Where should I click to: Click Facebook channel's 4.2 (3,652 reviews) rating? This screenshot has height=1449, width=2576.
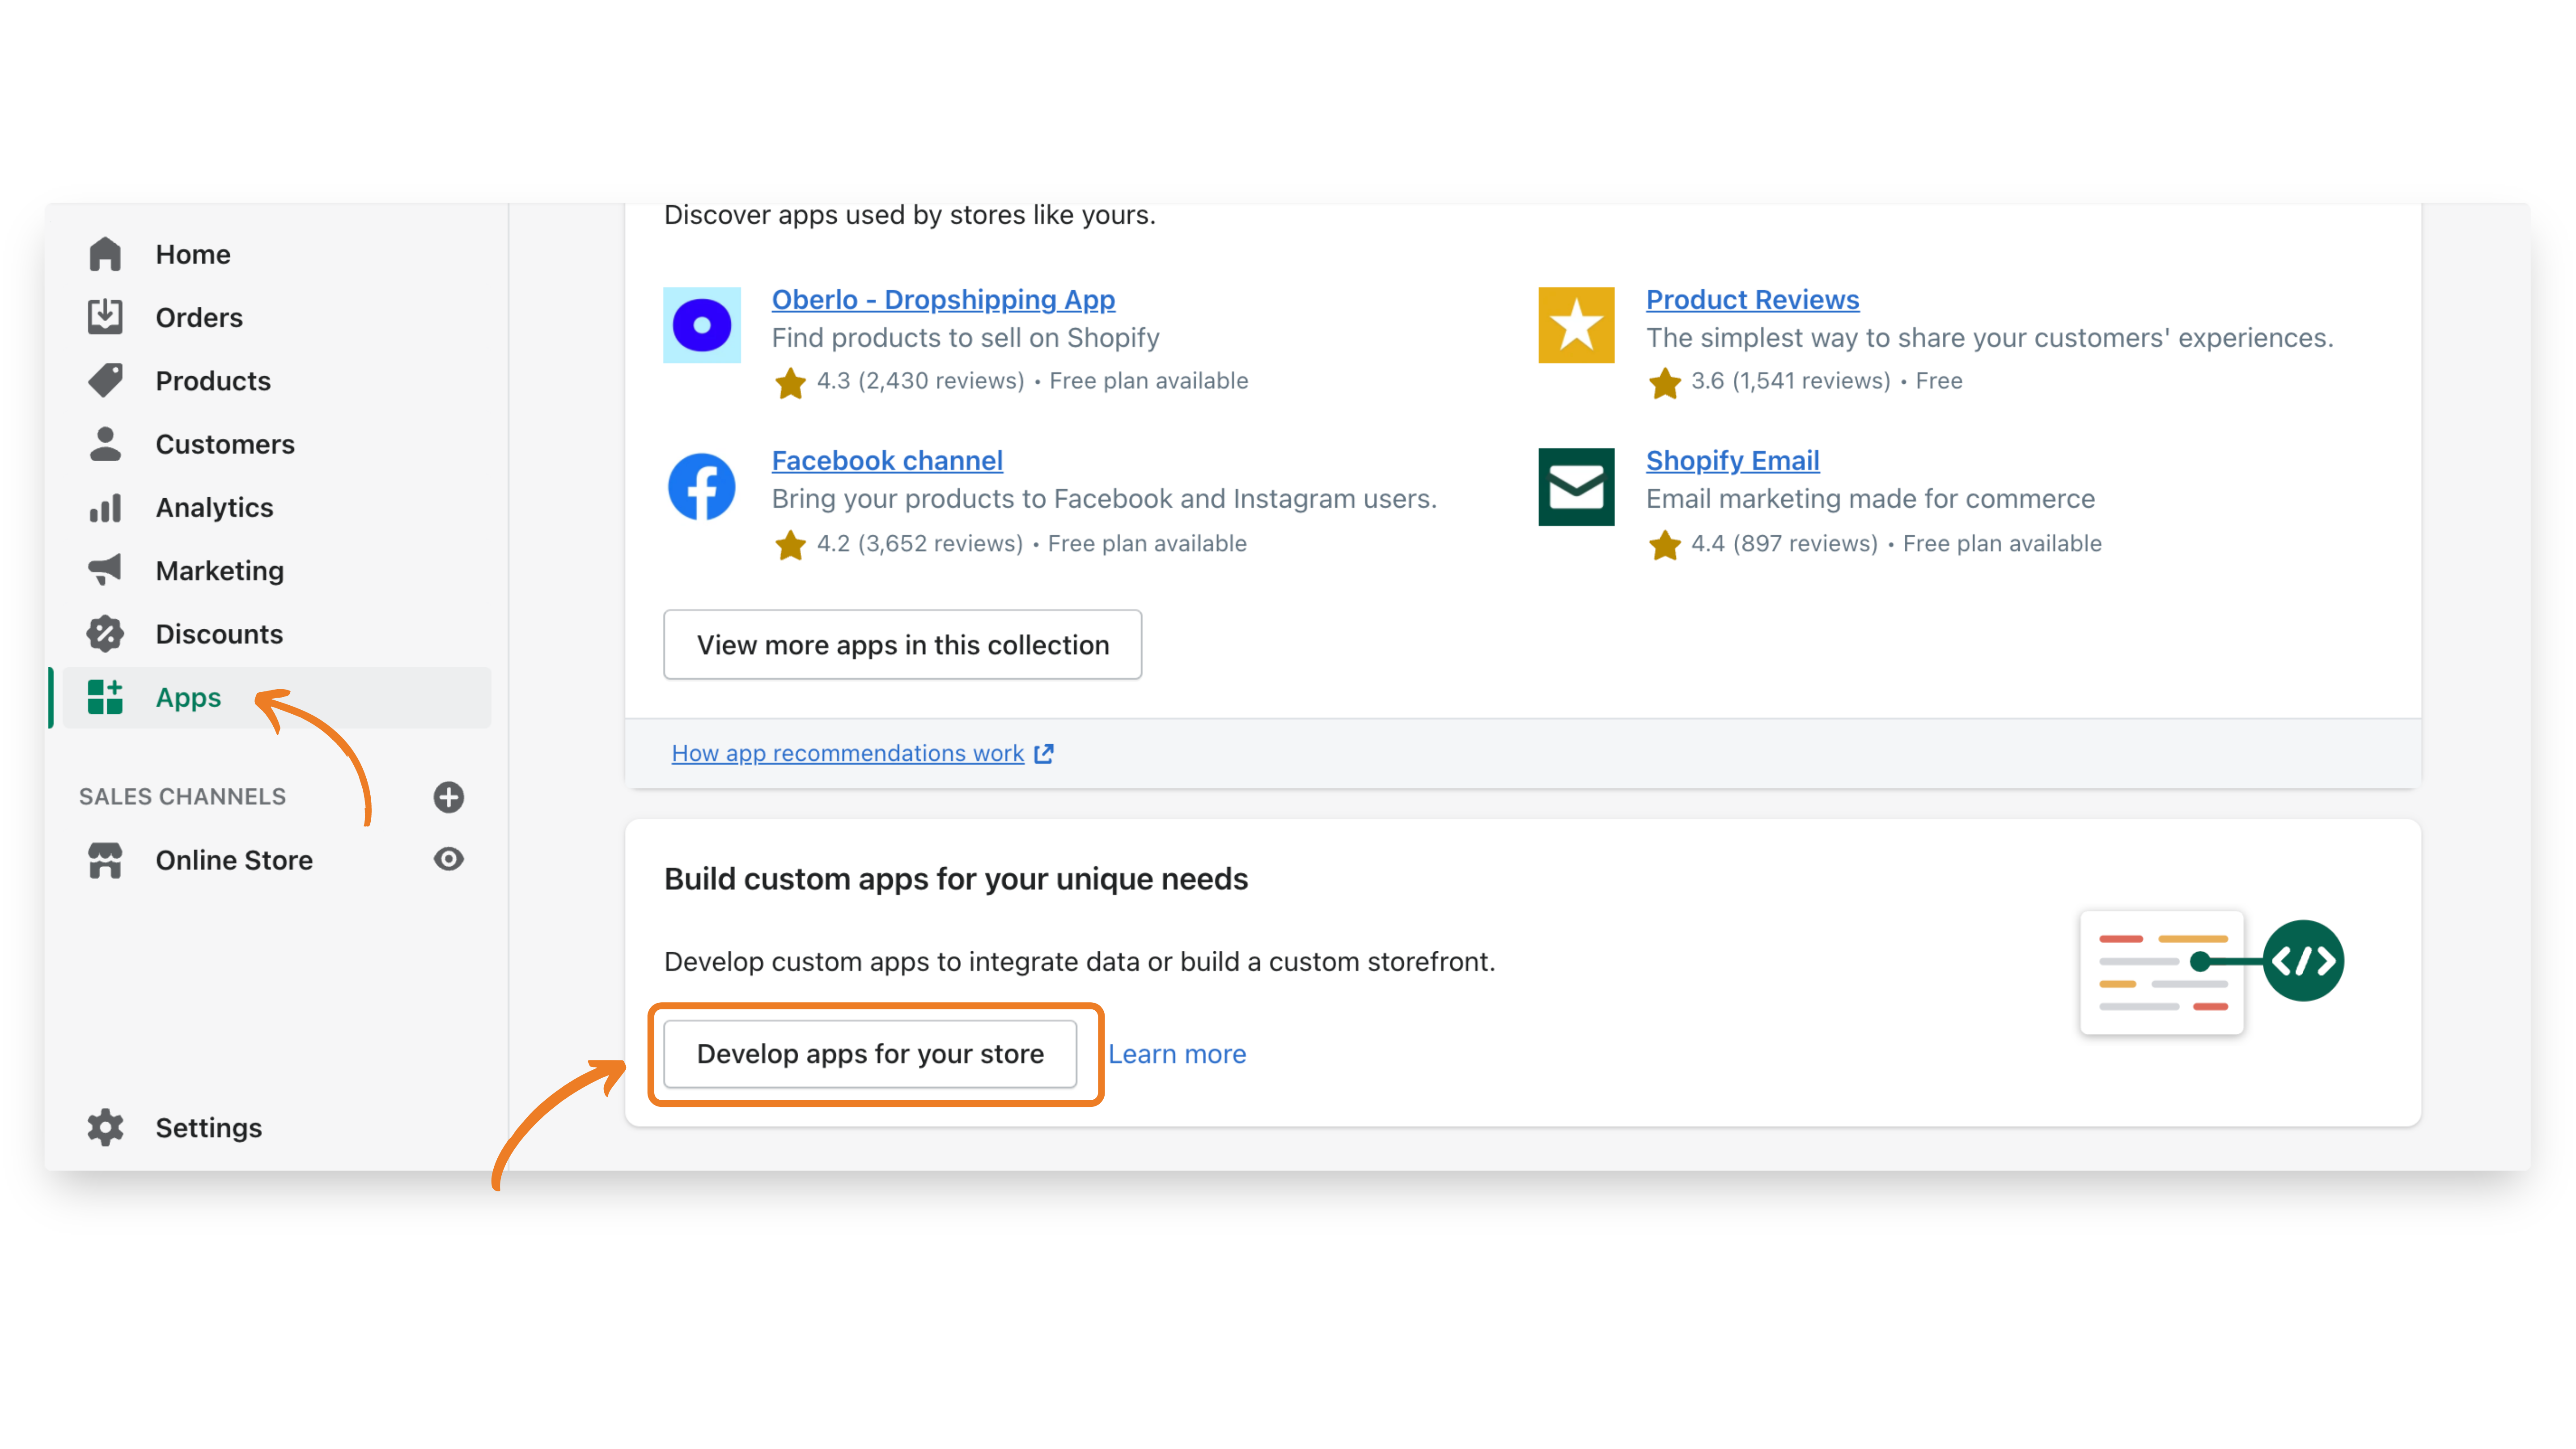point(919,544)
